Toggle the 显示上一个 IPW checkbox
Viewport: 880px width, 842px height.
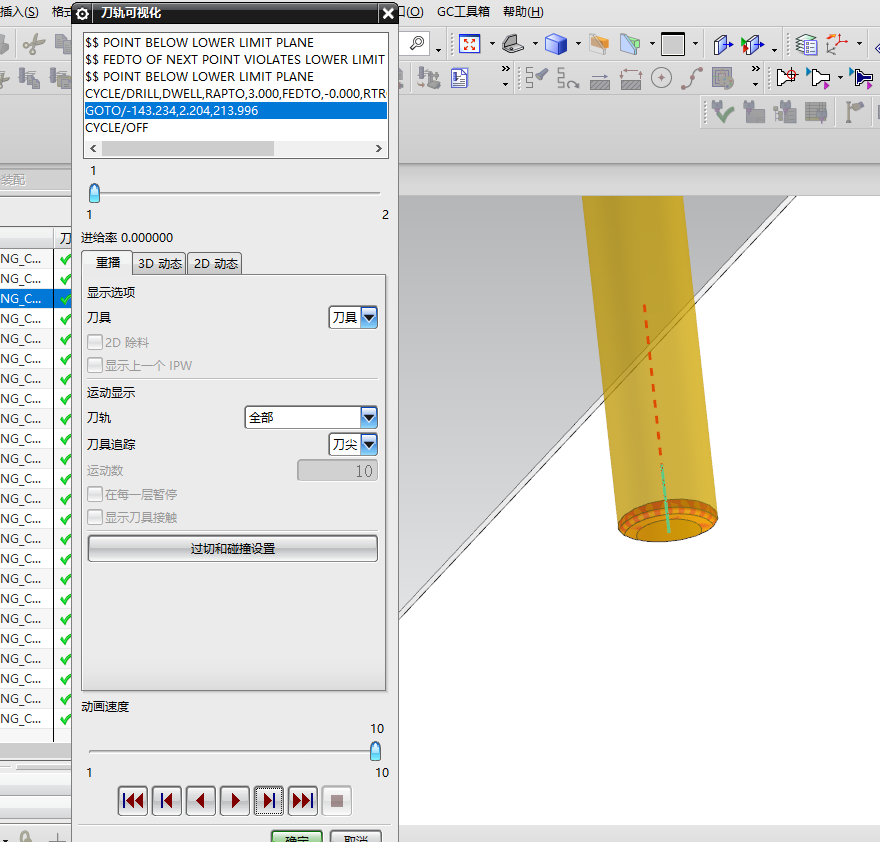coord(95,365)
